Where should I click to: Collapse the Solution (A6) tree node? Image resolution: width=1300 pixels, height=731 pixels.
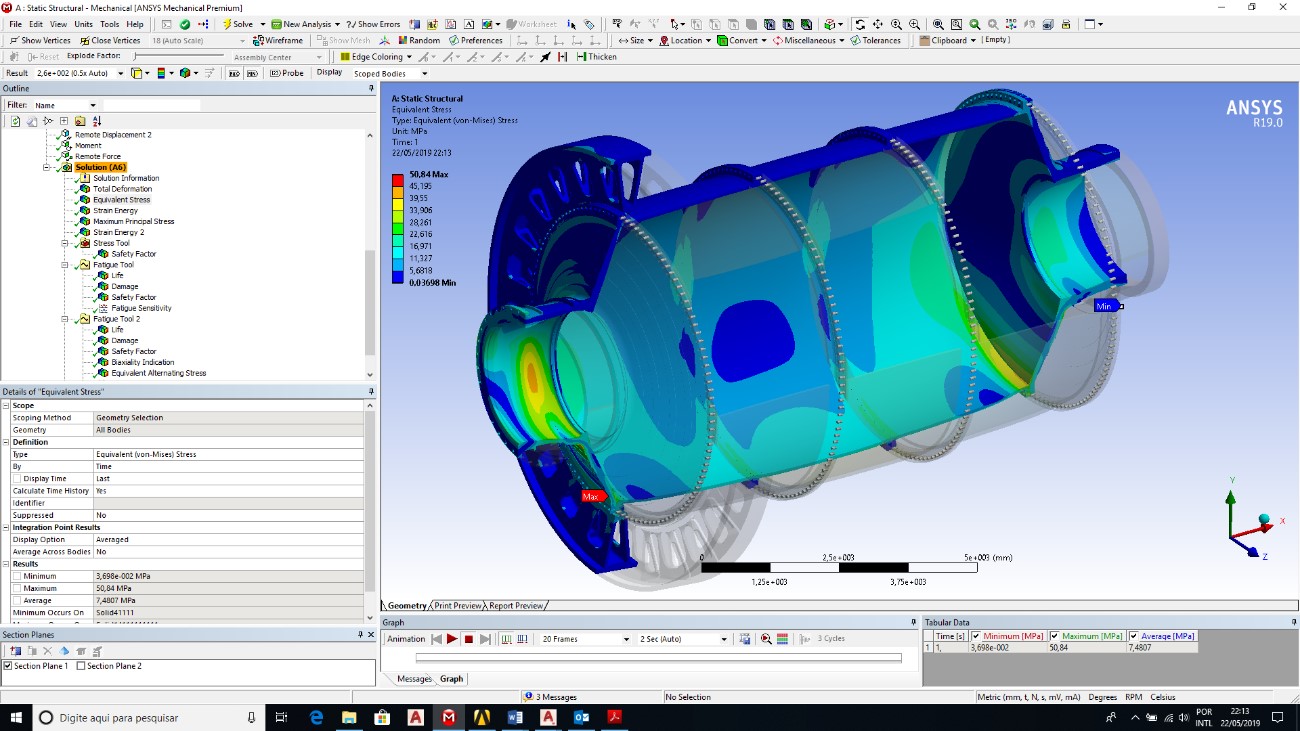point(47,167)
